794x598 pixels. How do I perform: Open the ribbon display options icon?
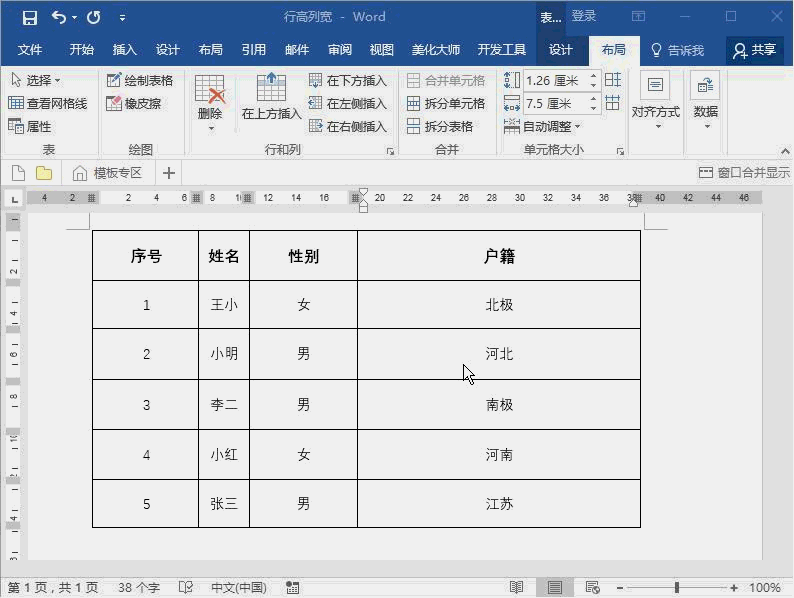point(639,16)
